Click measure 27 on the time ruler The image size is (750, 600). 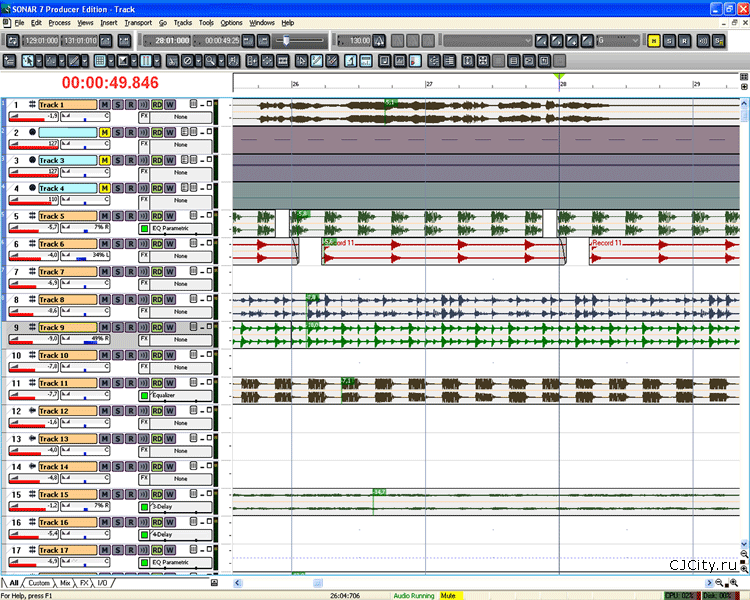[x=429, y=84]
